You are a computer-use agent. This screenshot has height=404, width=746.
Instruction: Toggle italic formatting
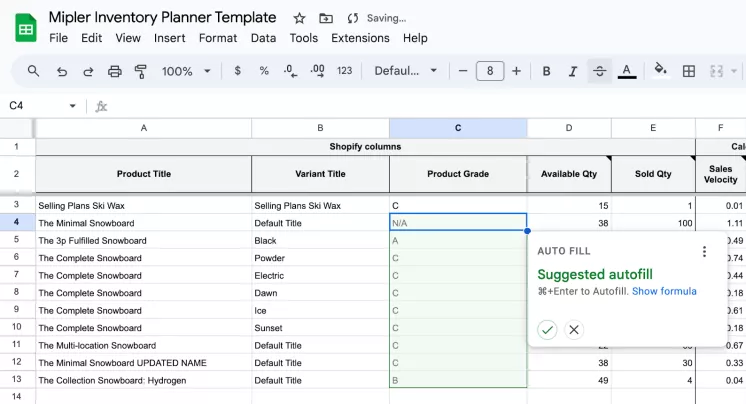[573, 71]
